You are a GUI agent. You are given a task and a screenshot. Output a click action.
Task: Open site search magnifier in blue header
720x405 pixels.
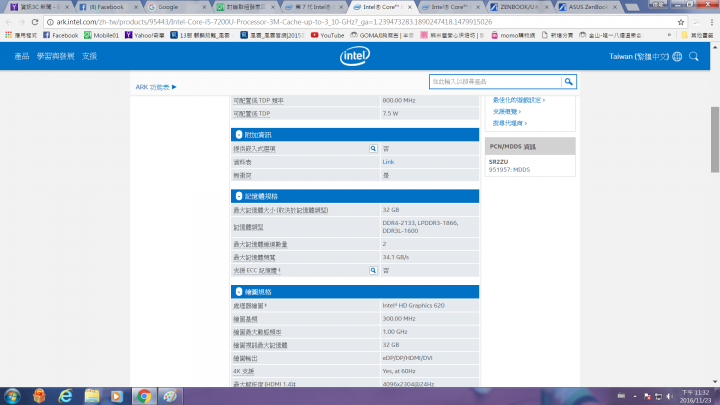point(694,56)
